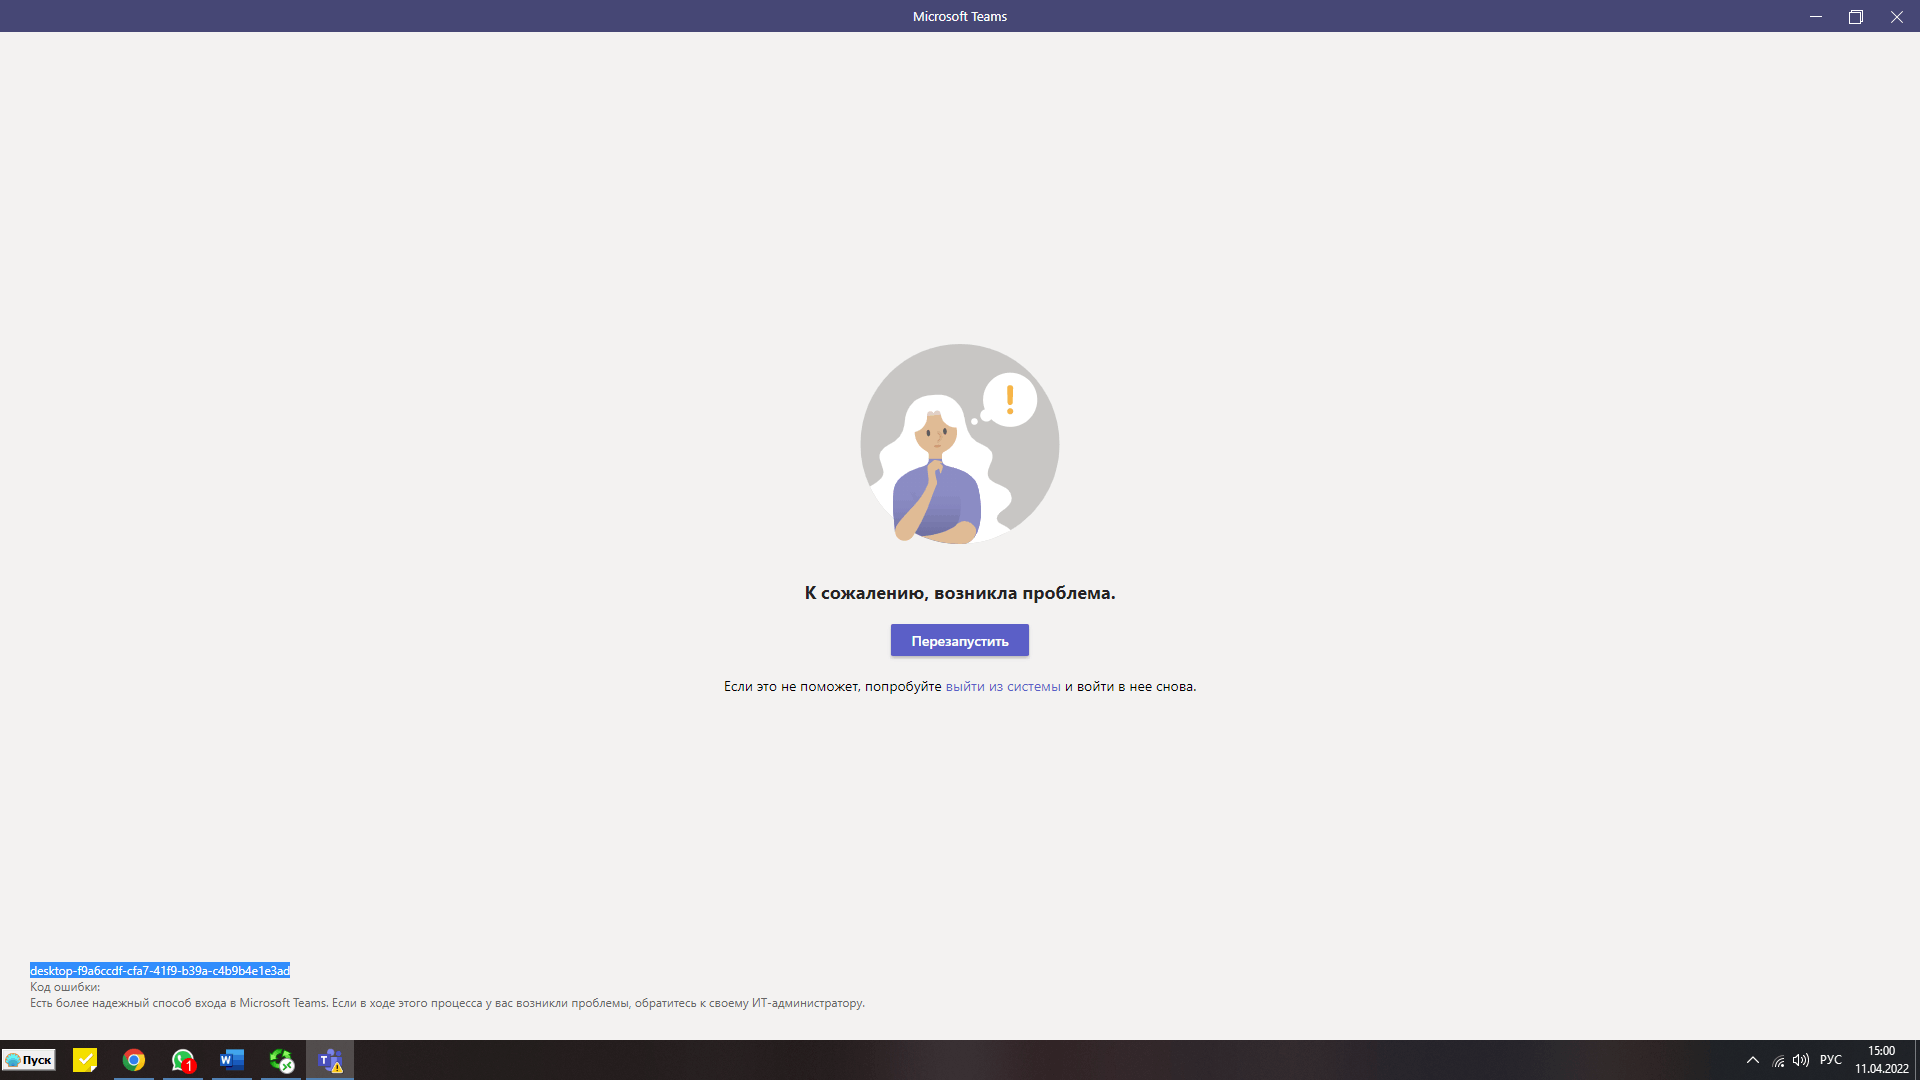Restore down the Microsoft Teams window
The image size is (1920, 1080).
tap(1856, 16)
